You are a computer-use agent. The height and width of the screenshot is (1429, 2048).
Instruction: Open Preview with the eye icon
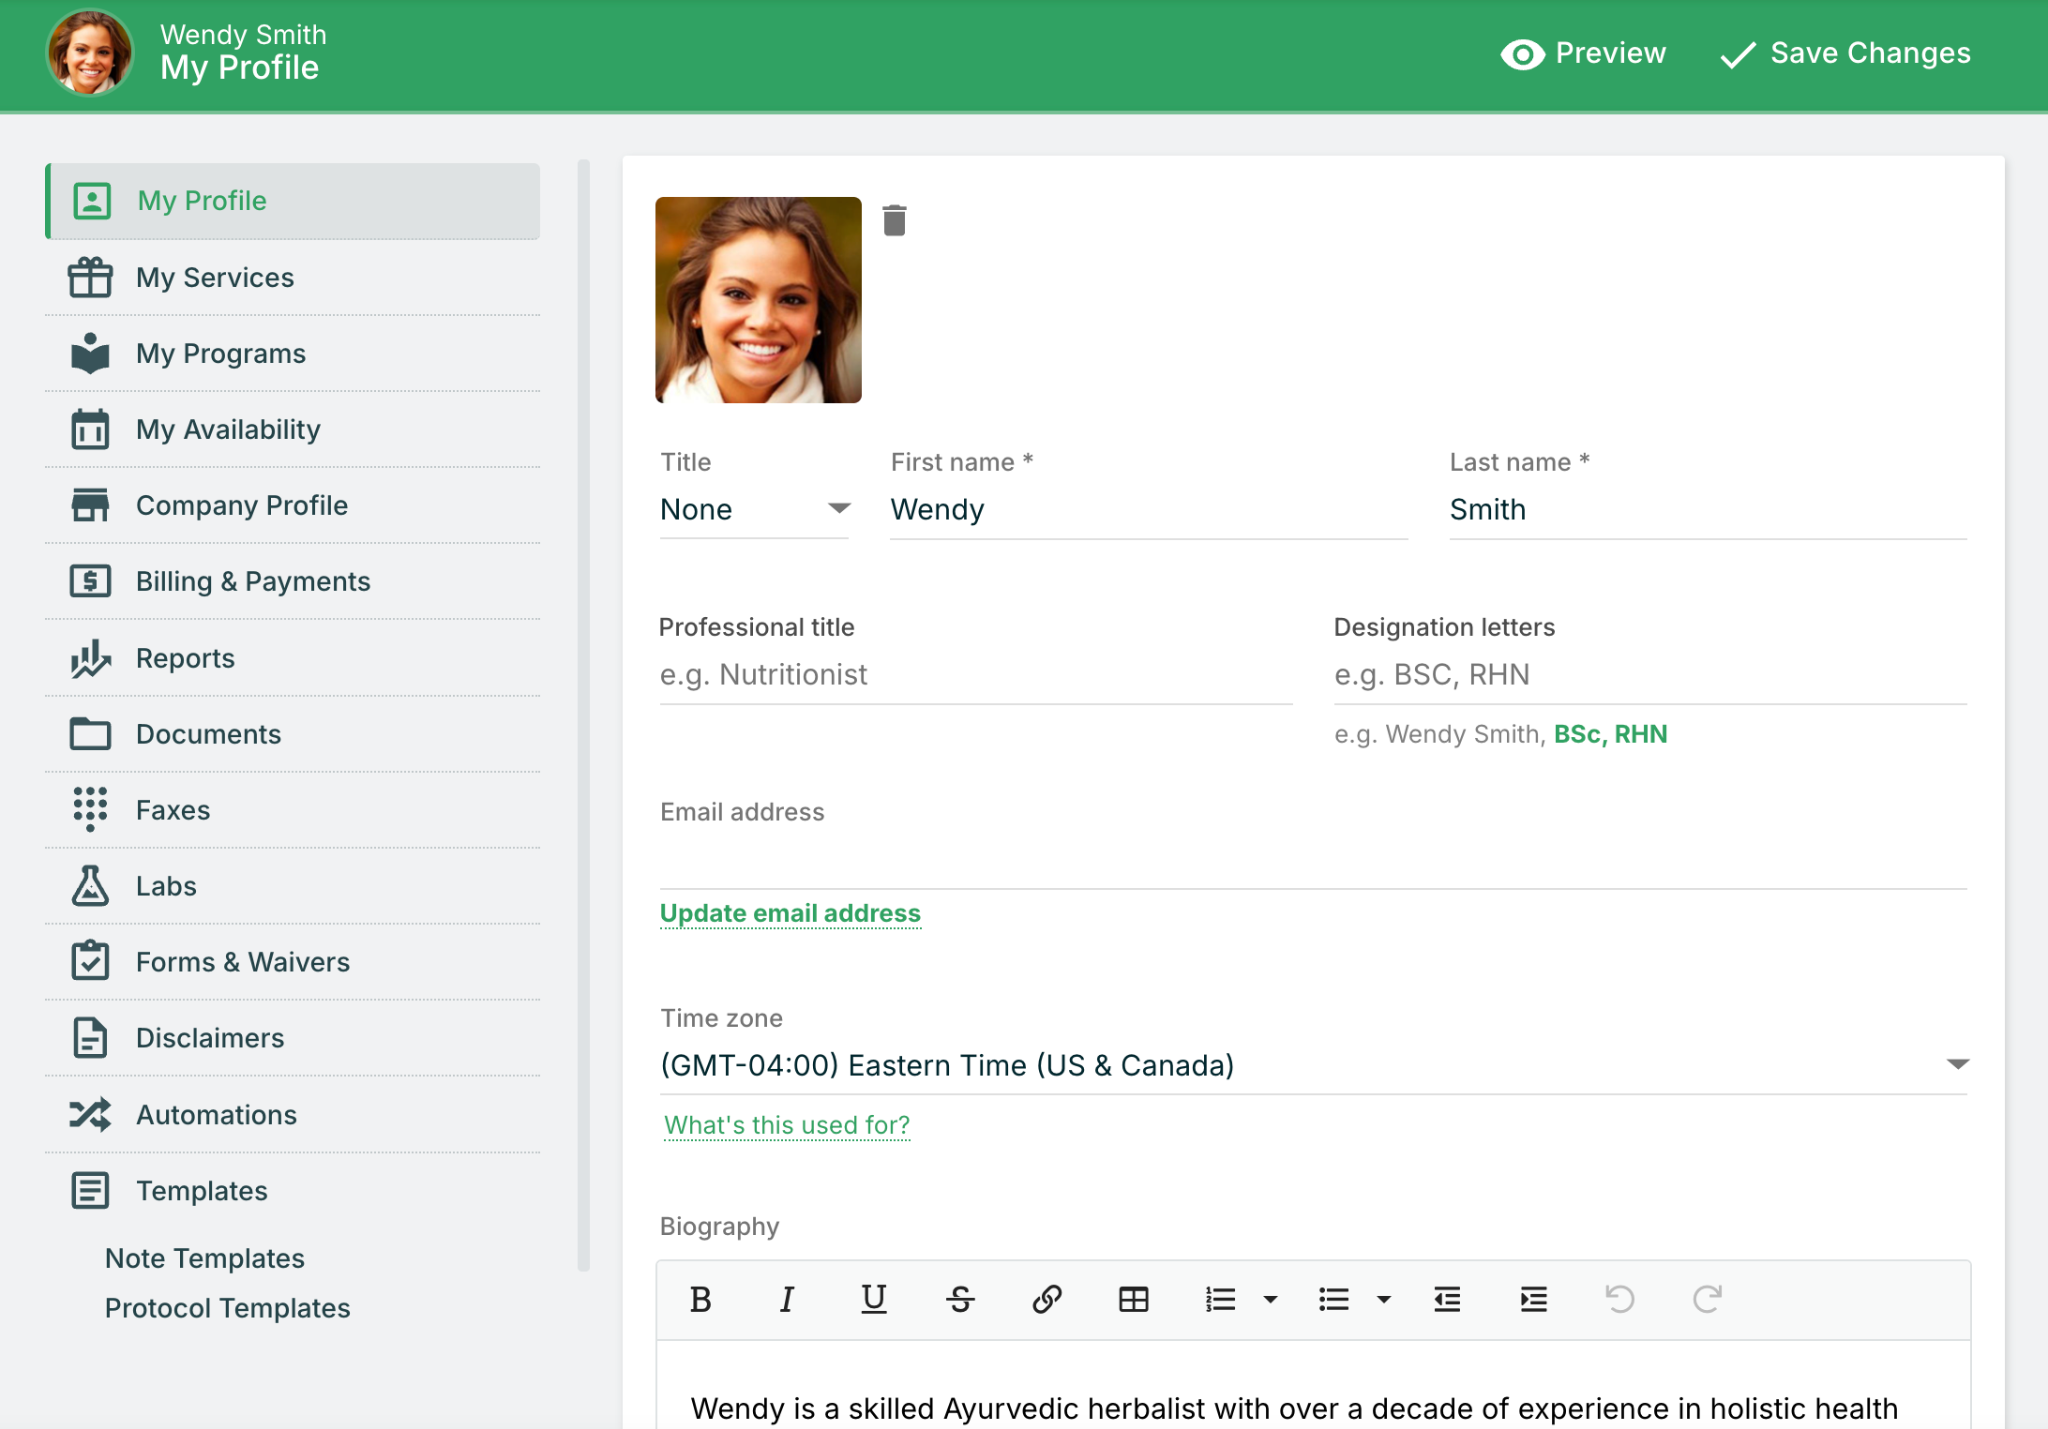coord(1583,53)
